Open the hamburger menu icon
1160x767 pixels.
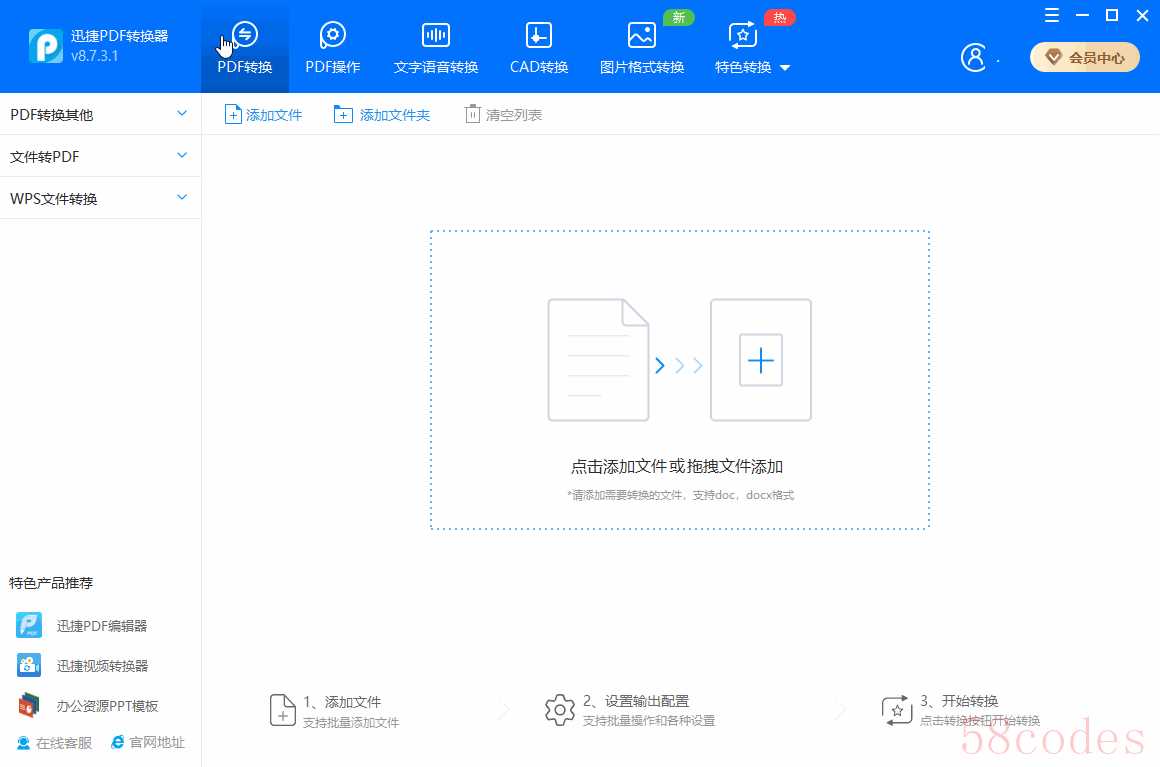(1051, 16)
